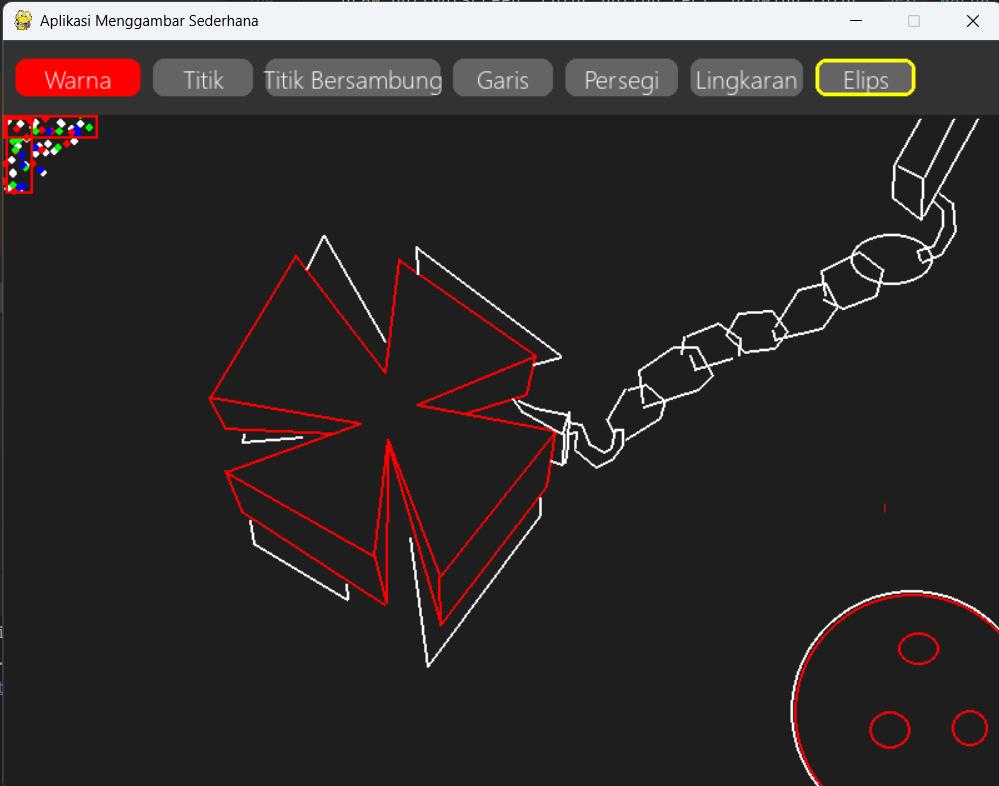999x786 pixels.
Task: Click the short red mark on the right canvas
Action: click(x=884, y=507)
